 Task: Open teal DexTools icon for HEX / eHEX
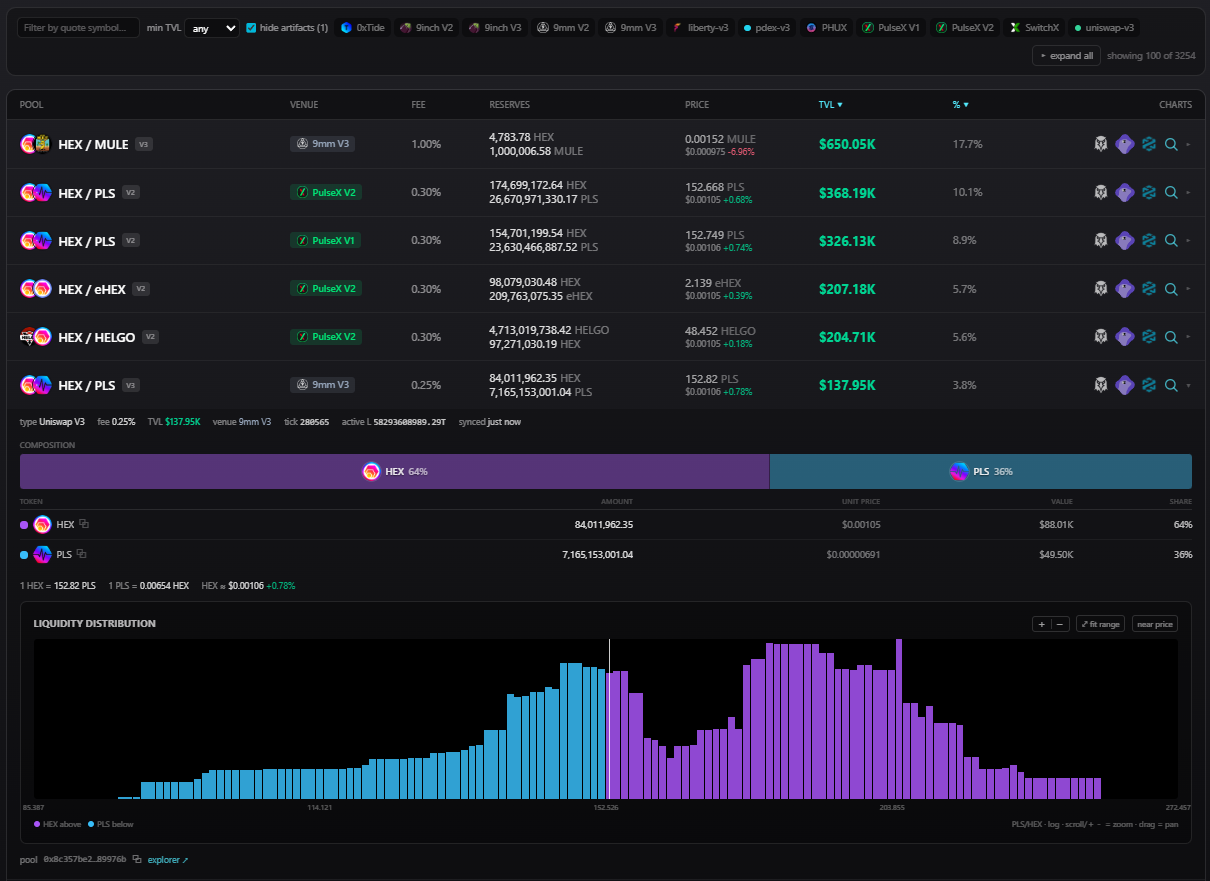pos(1149,288)
